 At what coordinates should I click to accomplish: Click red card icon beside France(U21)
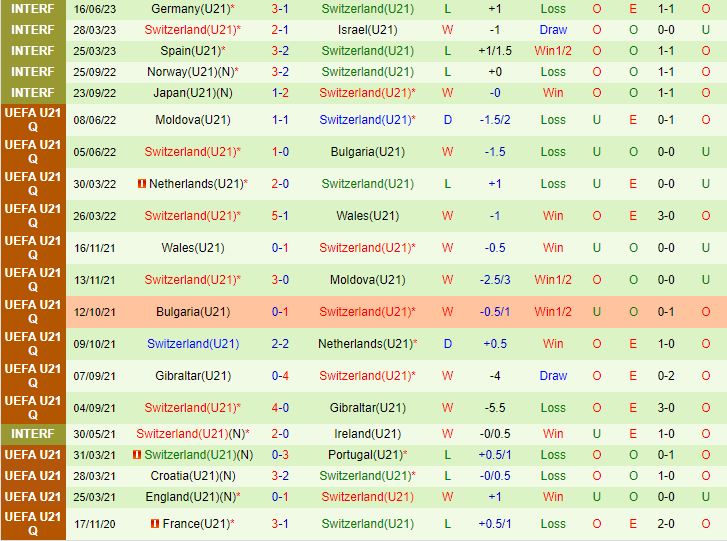pyautogui.click(x=154, y=524)
